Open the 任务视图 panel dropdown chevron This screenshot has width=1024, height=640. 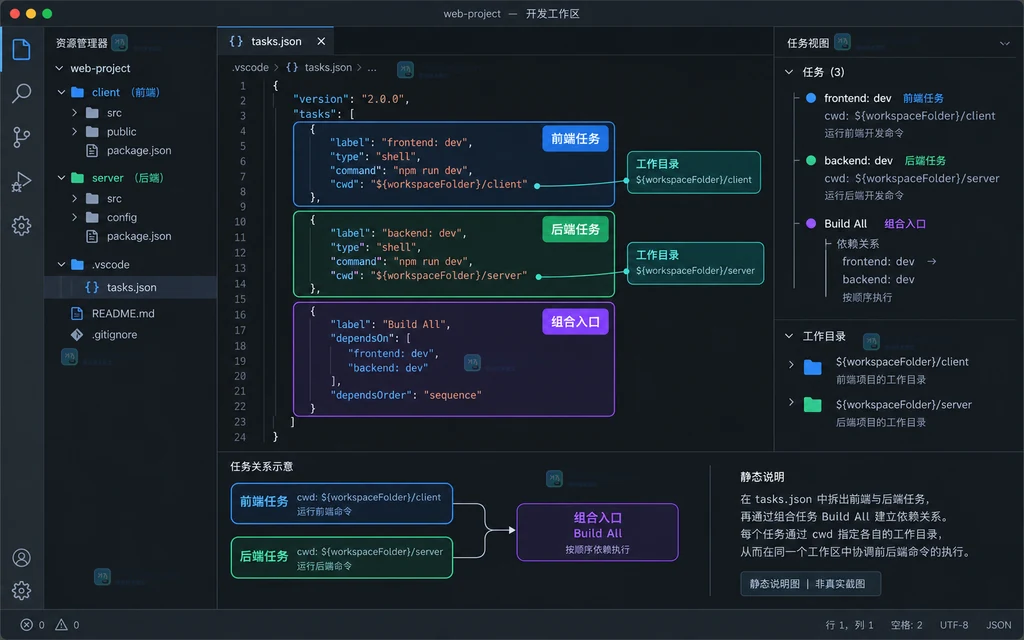pyautogui.click(x=1004, y=44)
